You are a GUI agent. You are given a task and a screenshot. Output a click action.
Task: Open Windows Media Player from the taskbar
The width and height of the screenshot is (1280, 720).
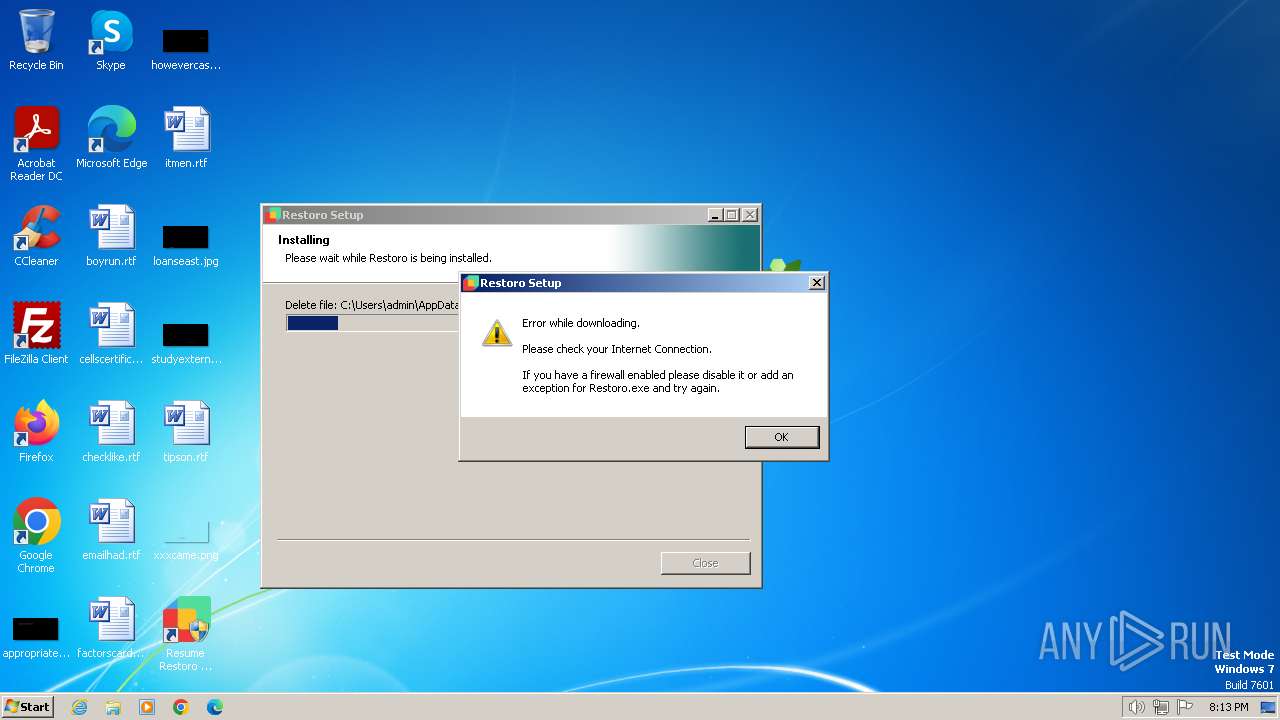pos(147,707)
